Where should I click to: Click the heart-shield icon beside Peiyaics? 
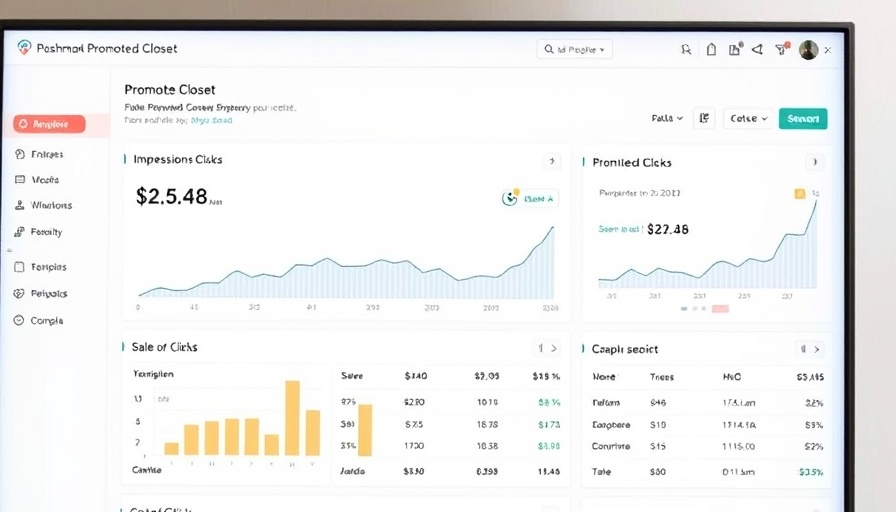[19, 293]
